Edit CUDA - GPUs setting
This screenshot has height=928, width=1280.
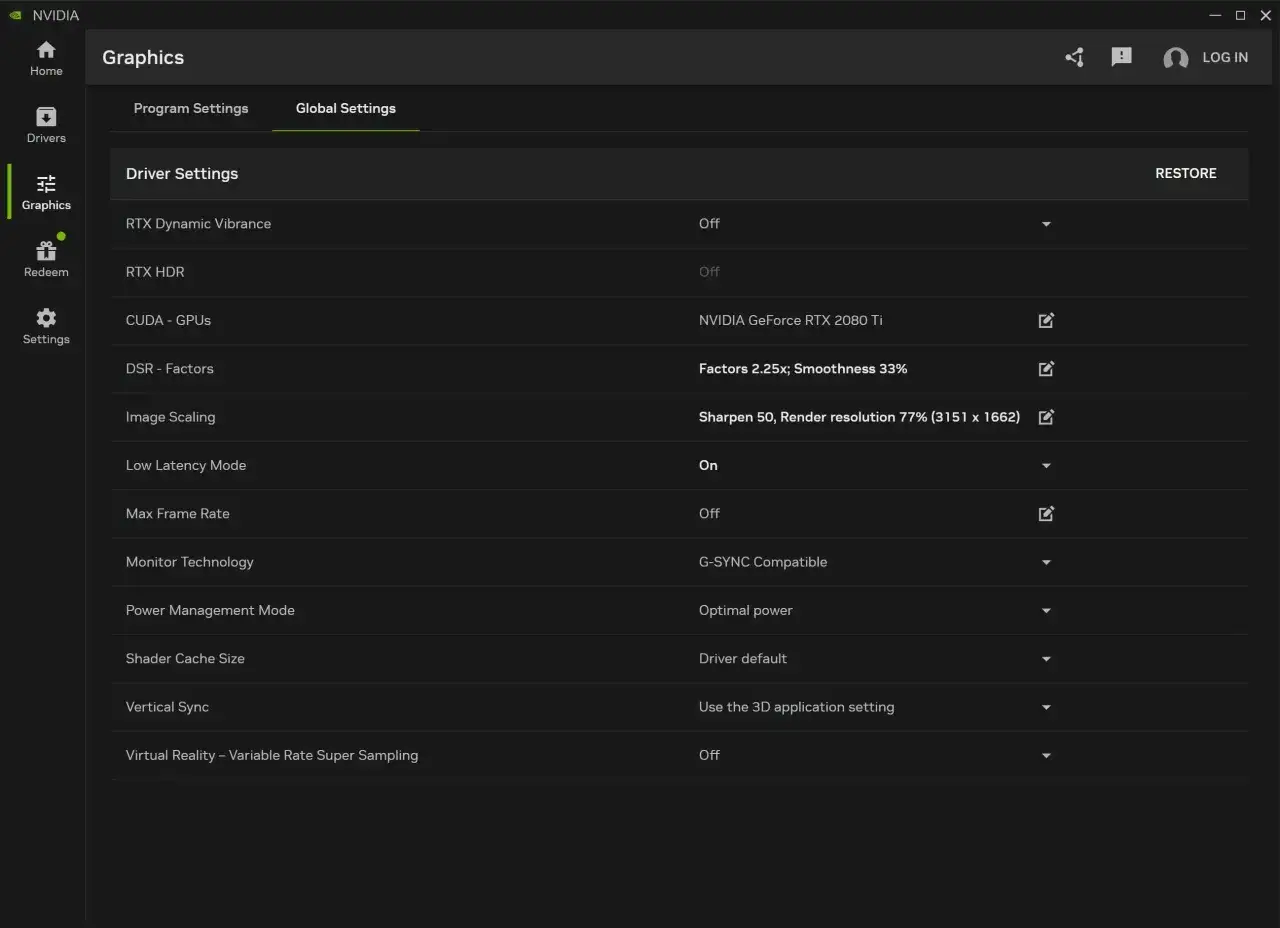pos(1046,321)
